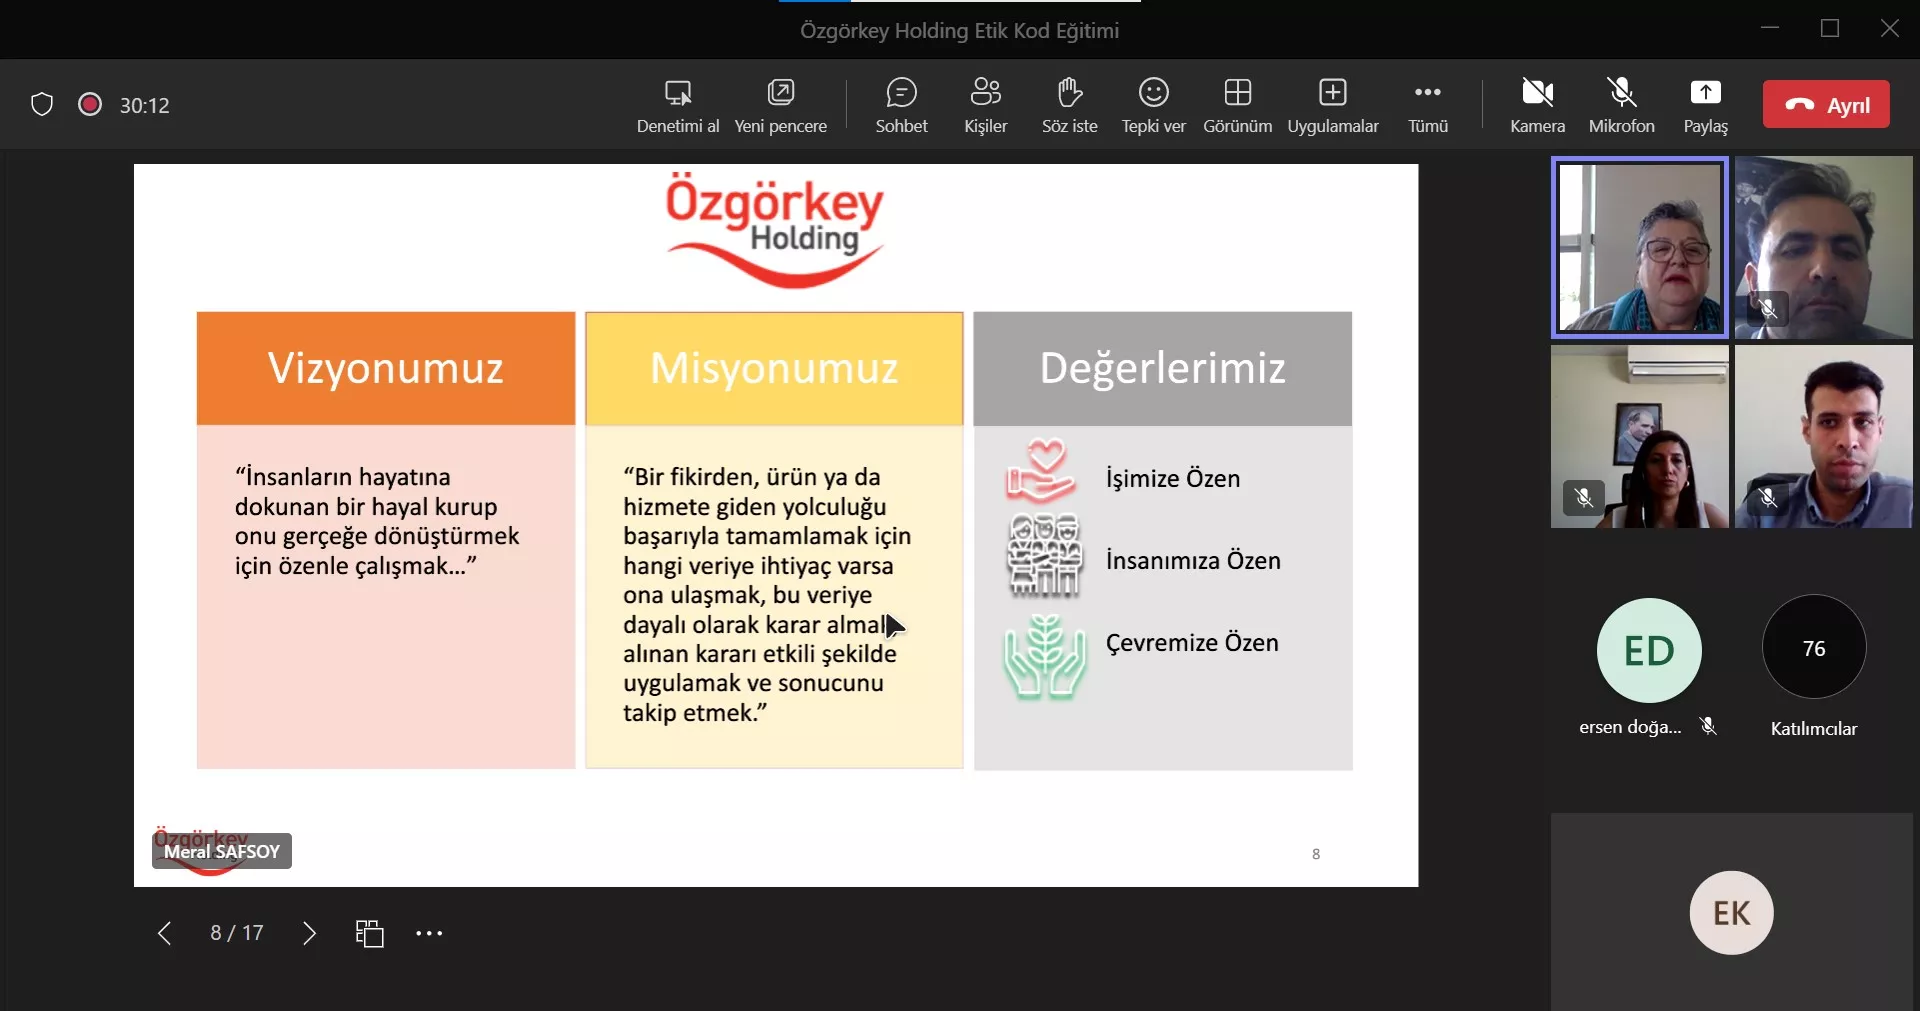Viewport: 1920px width, 1011px height.
Task: Open Uygulamalar apps panel
Action: point(1332,105)
